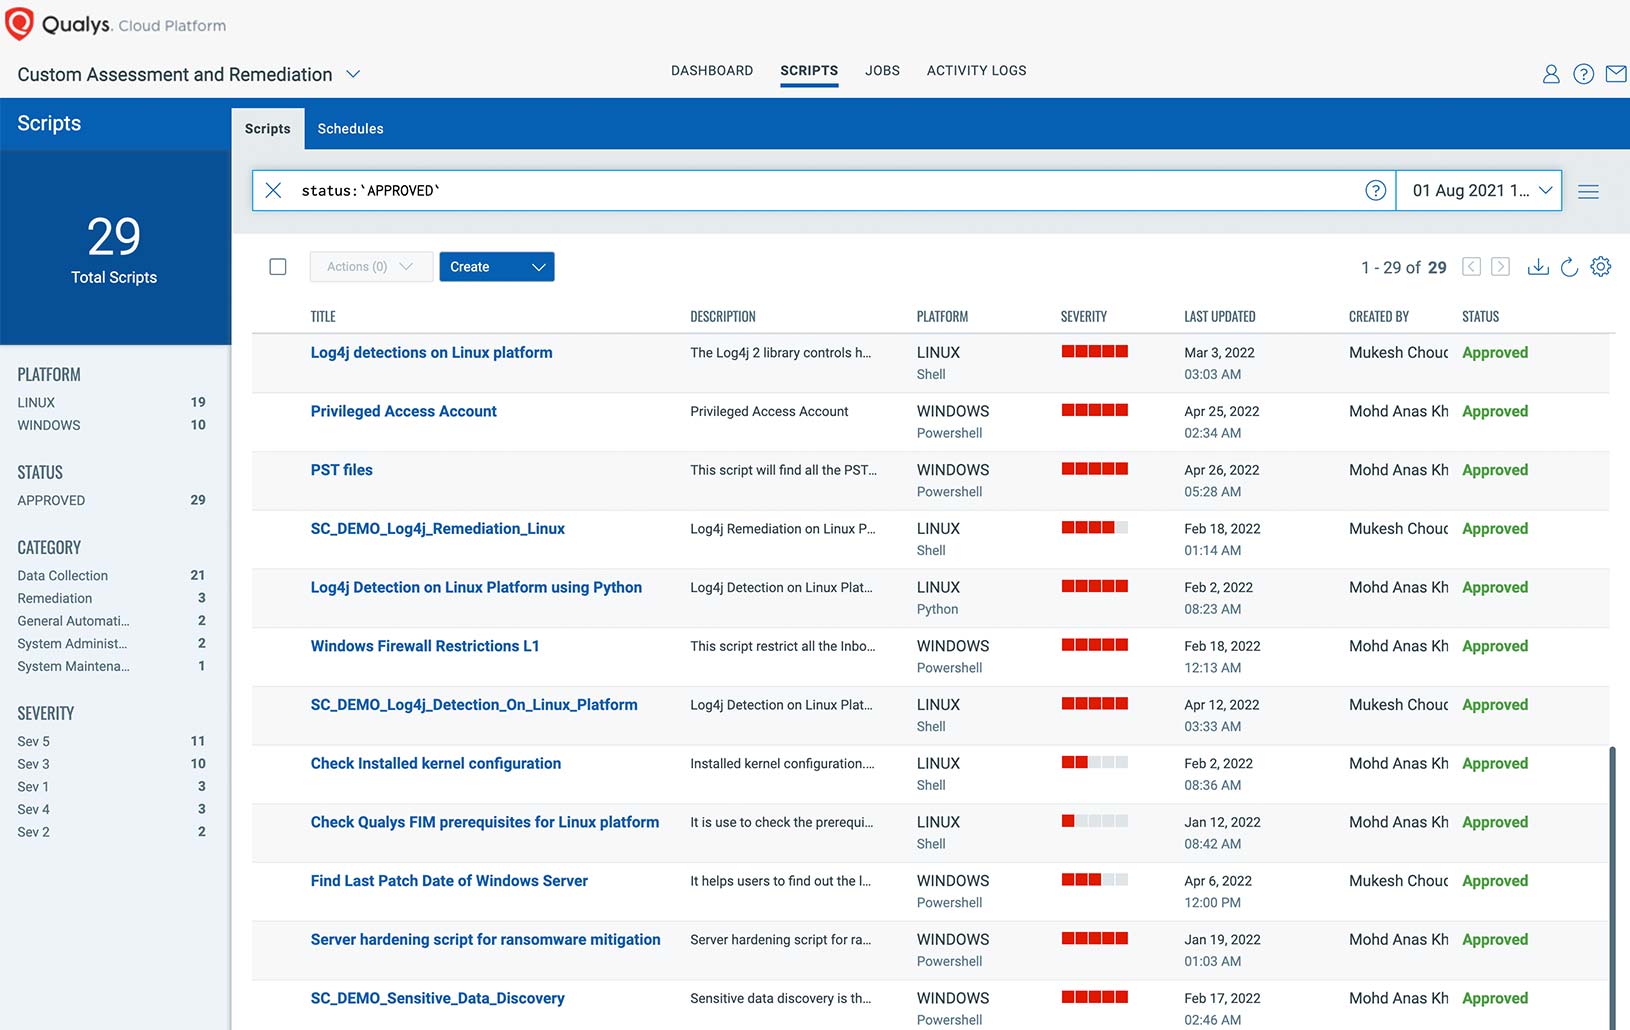Click the user profile icon
This screenshot has height=1030, width=1630.
click(1551, 74)
